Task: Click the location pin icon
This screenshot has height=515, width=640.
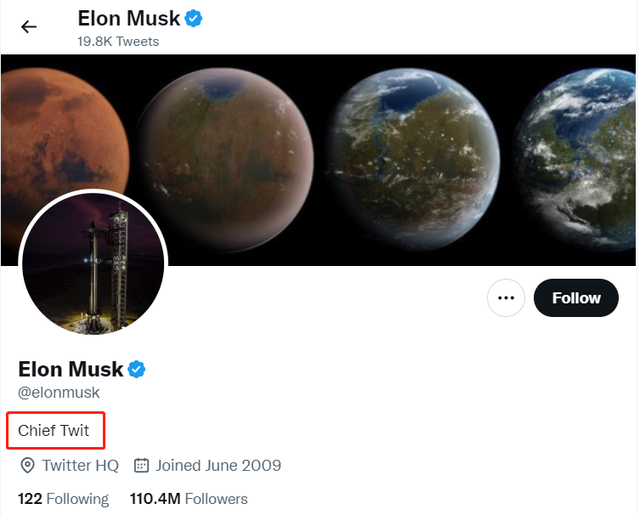Action: click(x=27, y=465)
